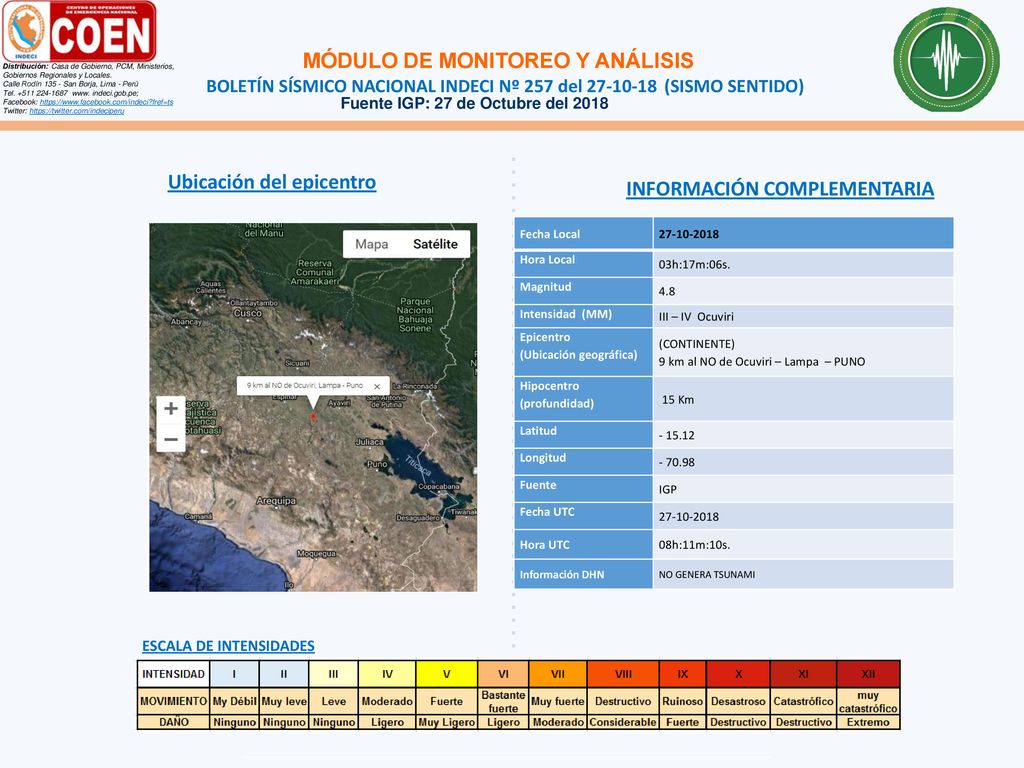This screenshot has height=768, width=1024.
Task: Click the Longitud value '- 70.98'
Action: click(x=677, y=462)
